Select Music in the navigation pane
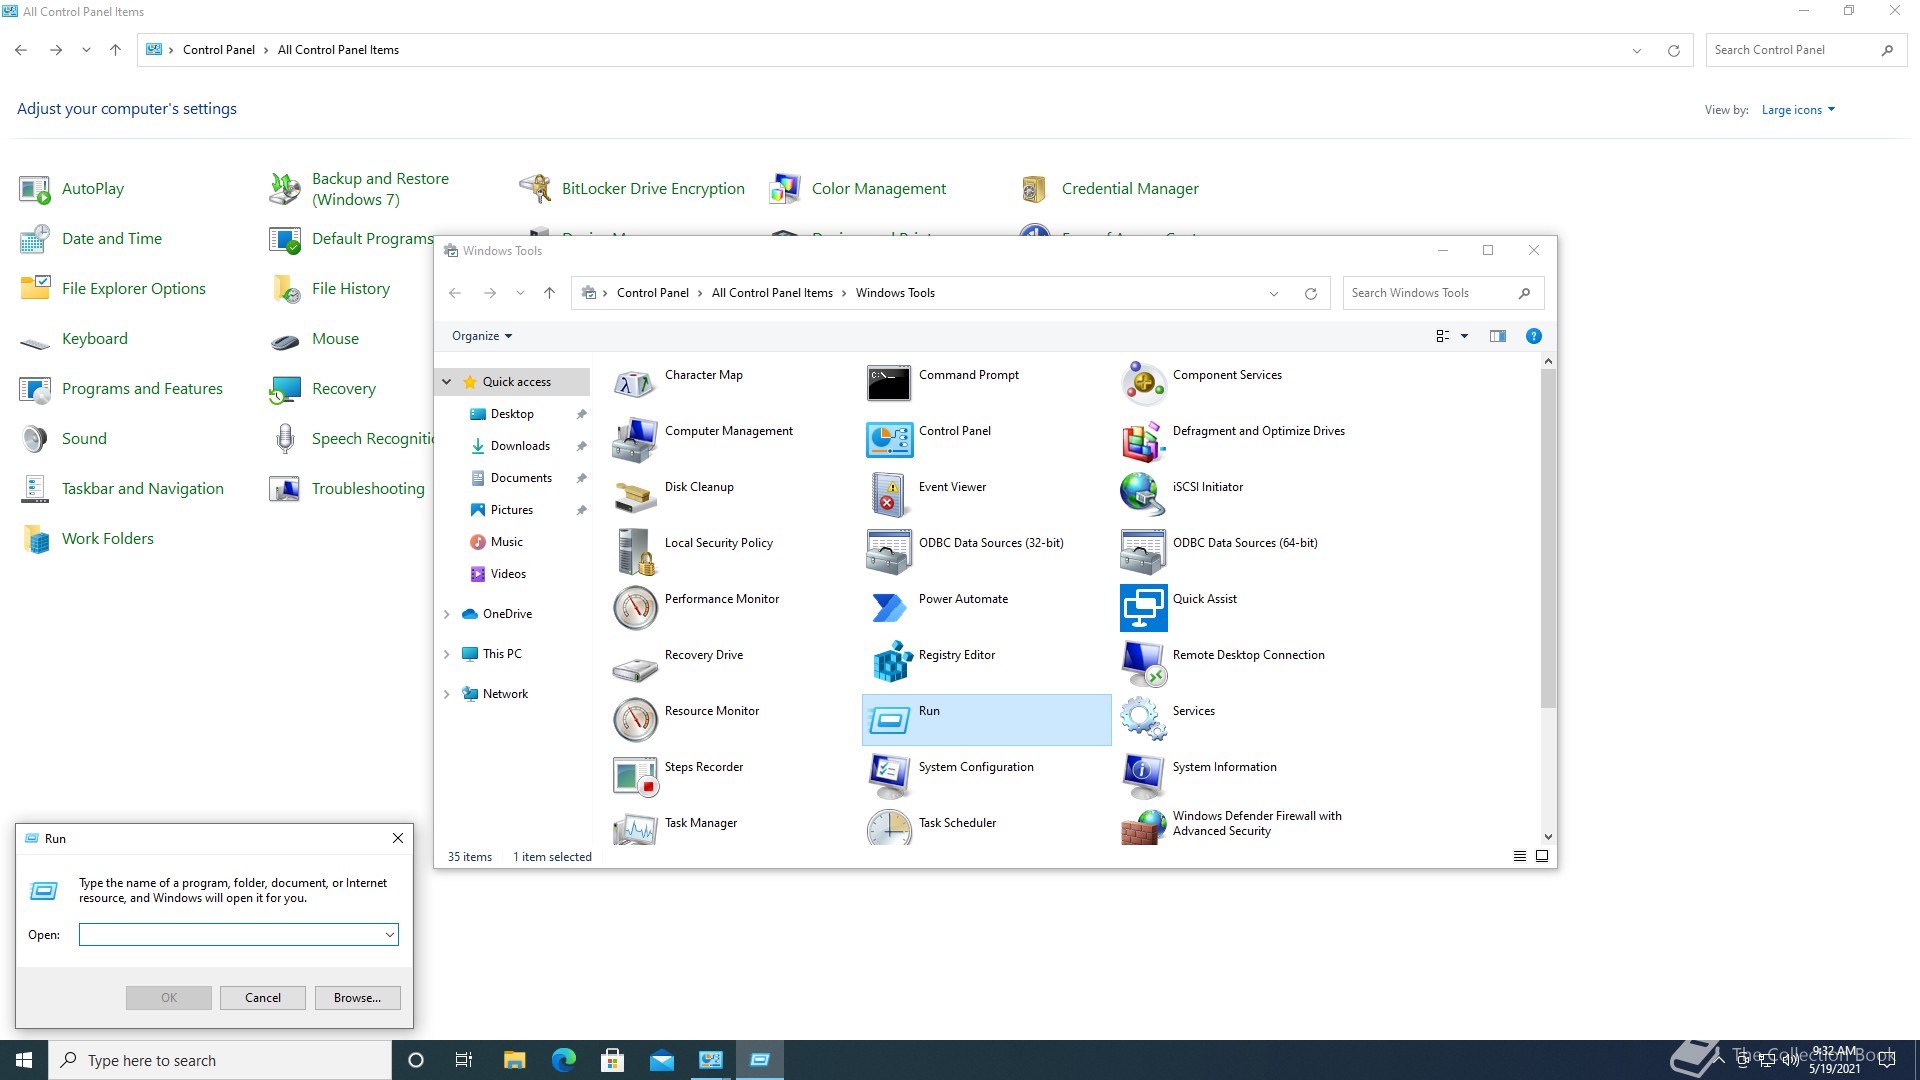Viewport: 1920px width, 1080px height. point(507,542)
